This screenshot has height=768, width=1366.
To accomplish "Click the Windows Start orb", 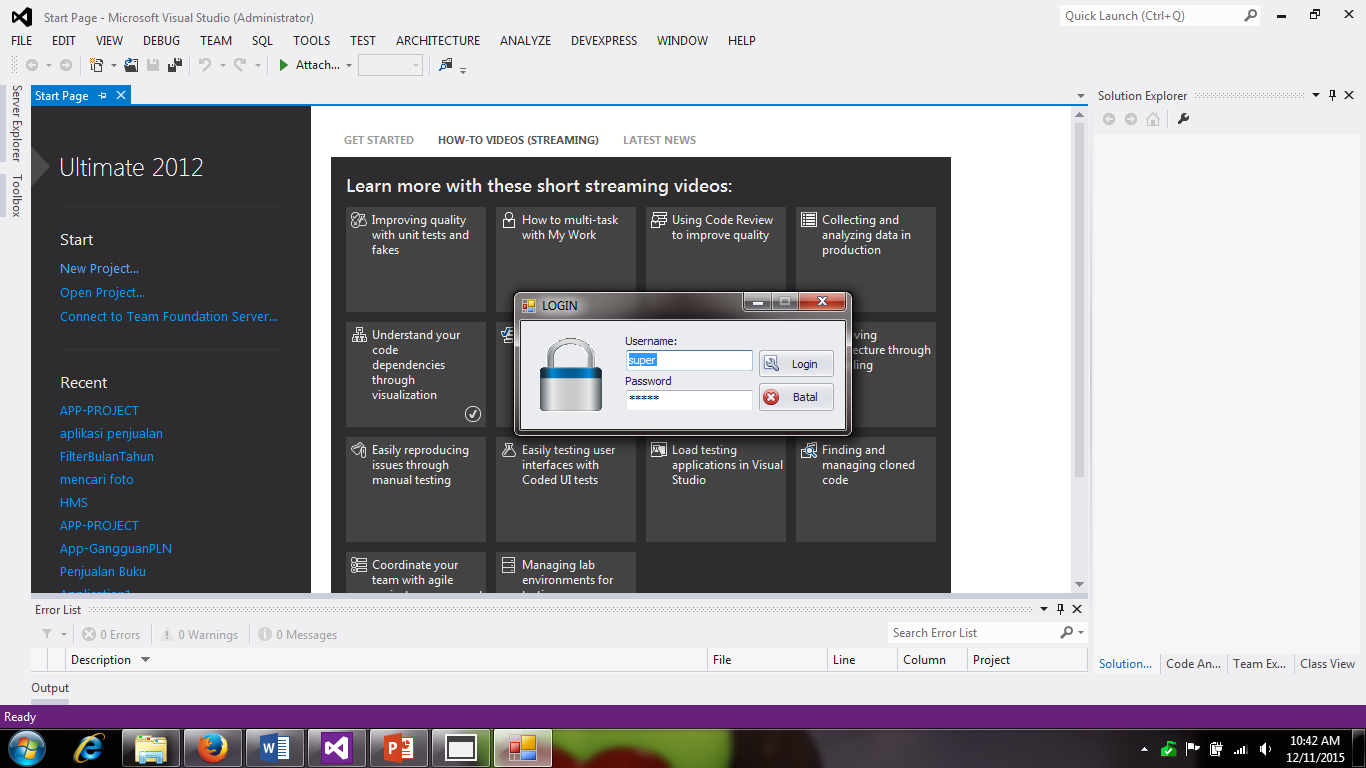I will (26, 747).
